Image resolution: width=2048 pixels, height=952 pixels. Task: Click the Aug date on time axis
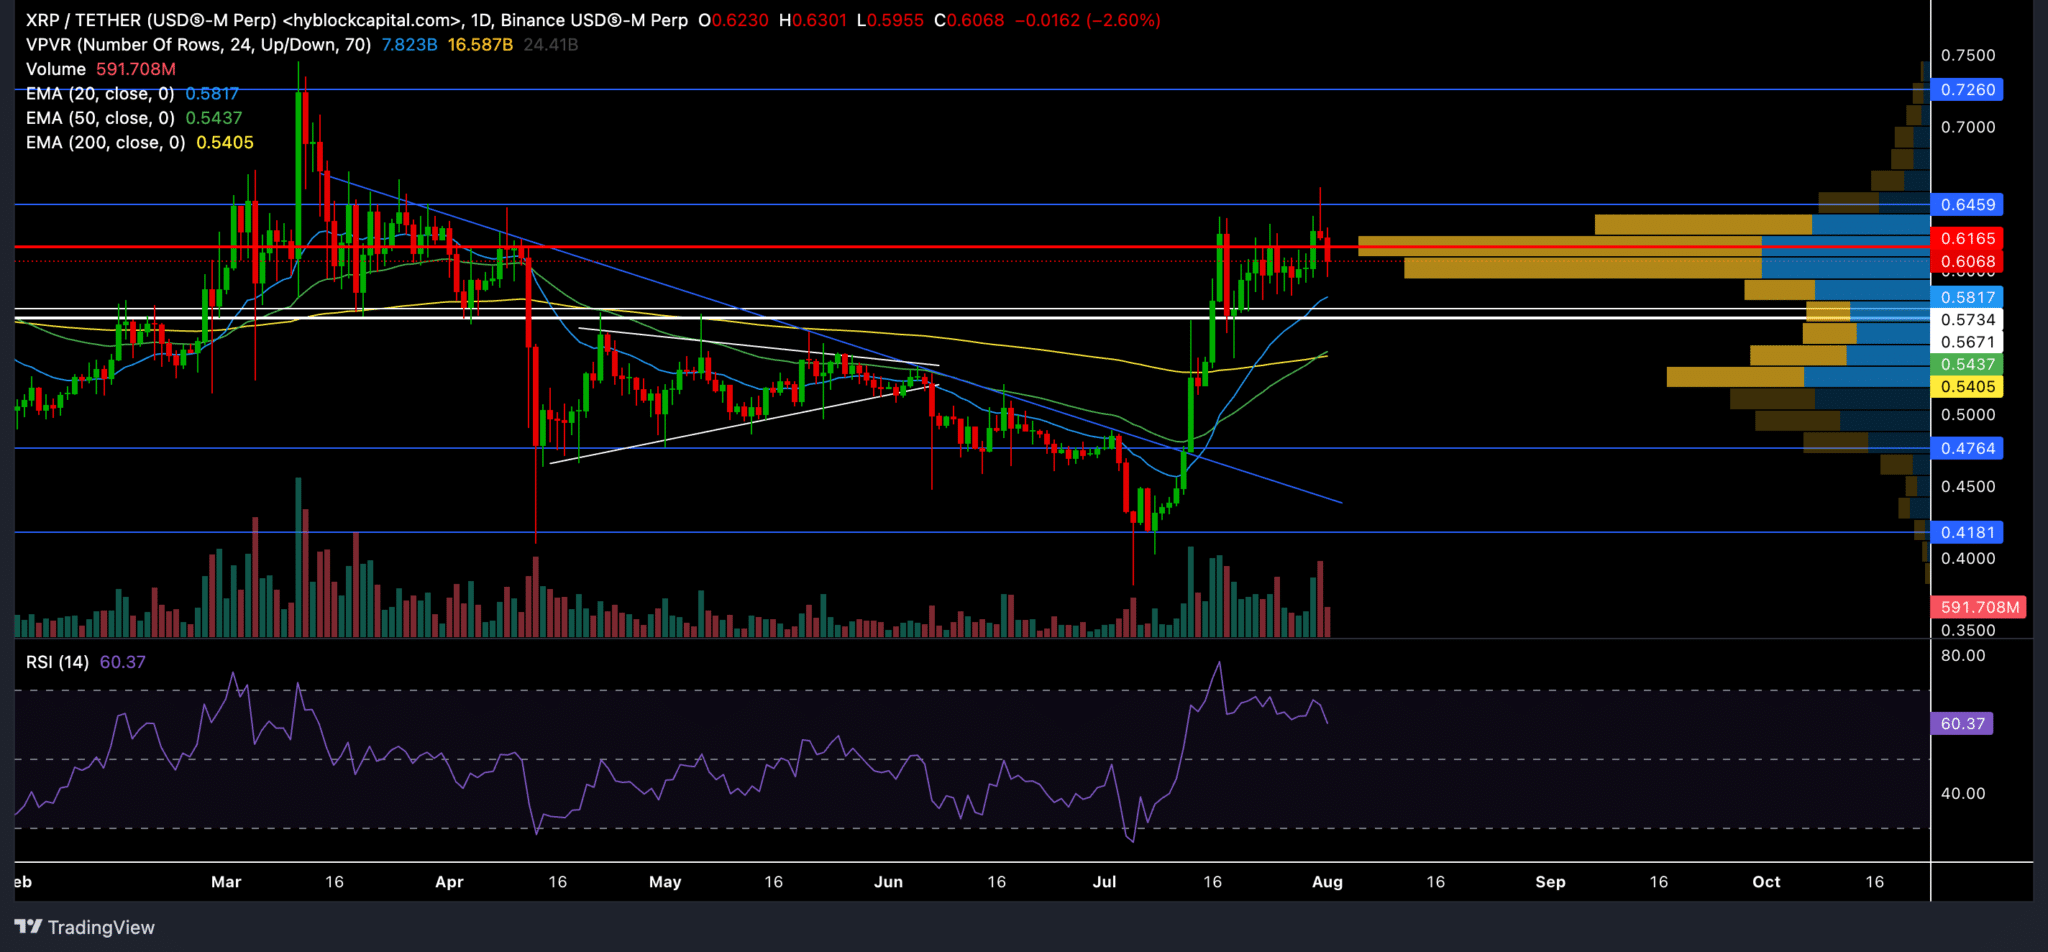point(1327,882)
